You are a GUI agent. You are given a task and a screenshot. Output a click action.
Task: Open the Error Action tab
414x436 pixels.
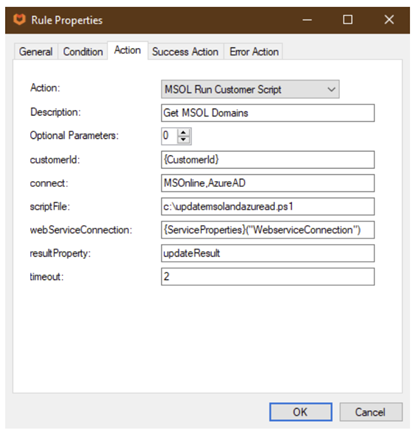[254, 52]
